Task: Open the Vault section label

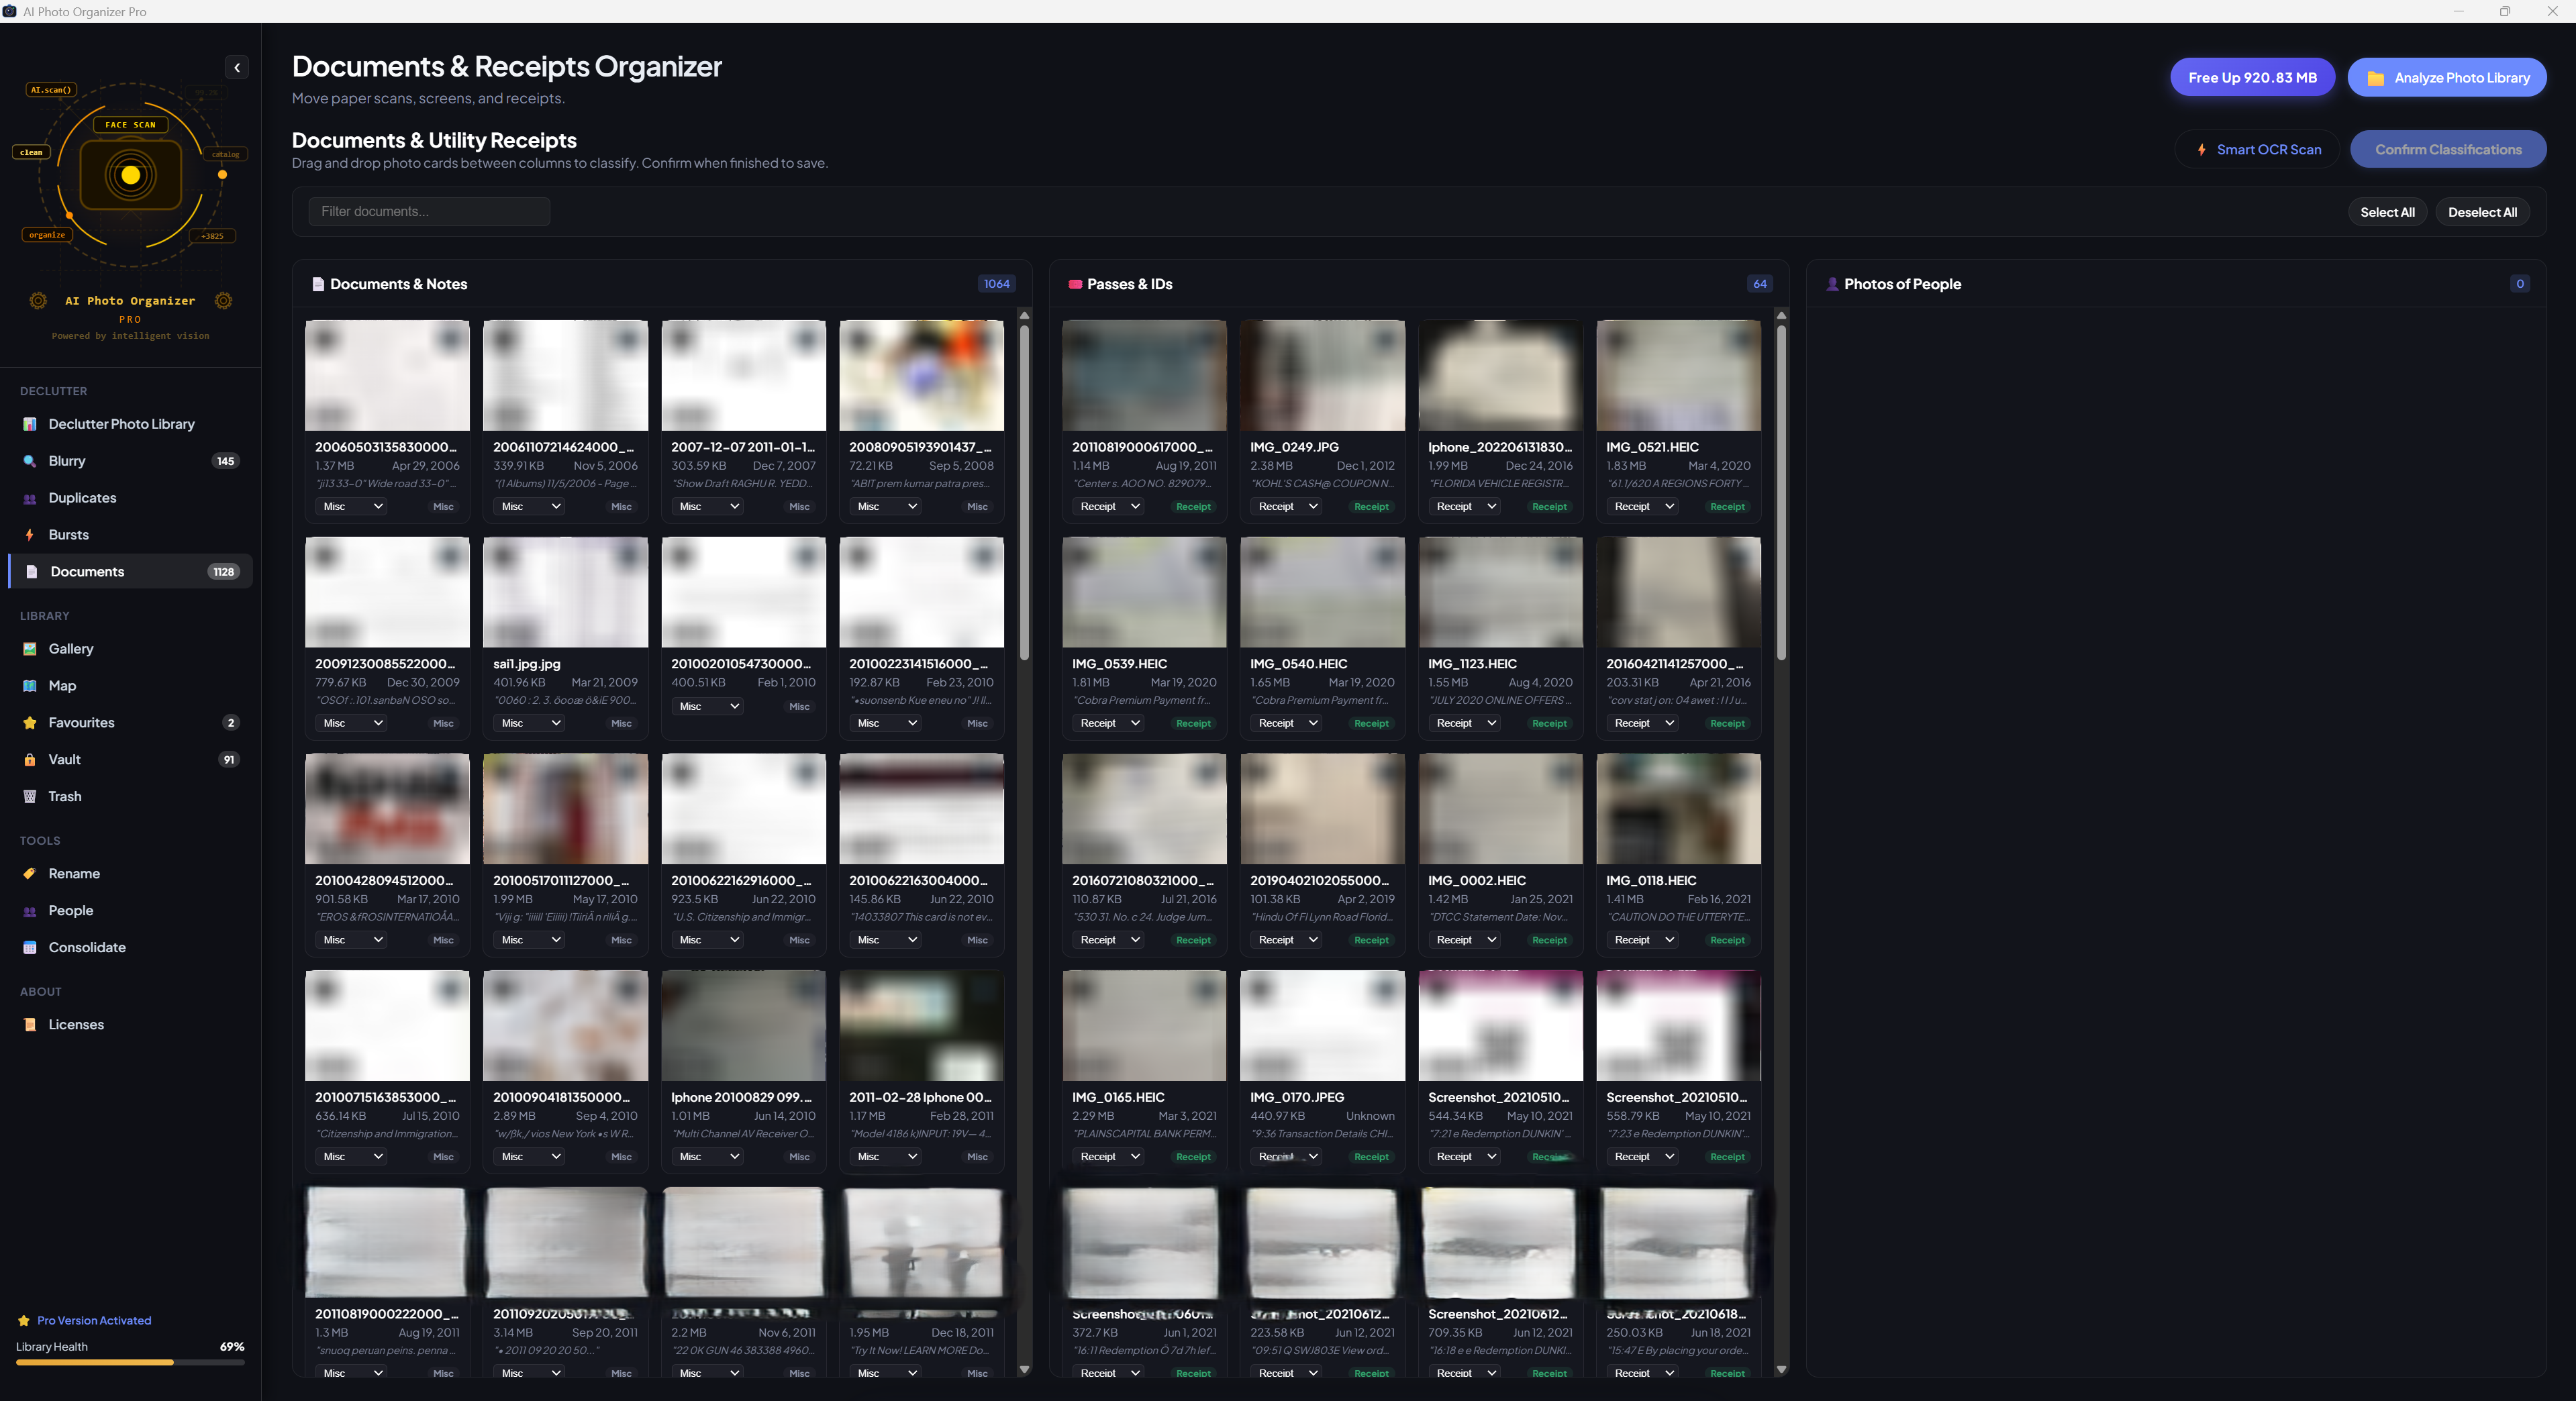Action: [x=65, y=760]
